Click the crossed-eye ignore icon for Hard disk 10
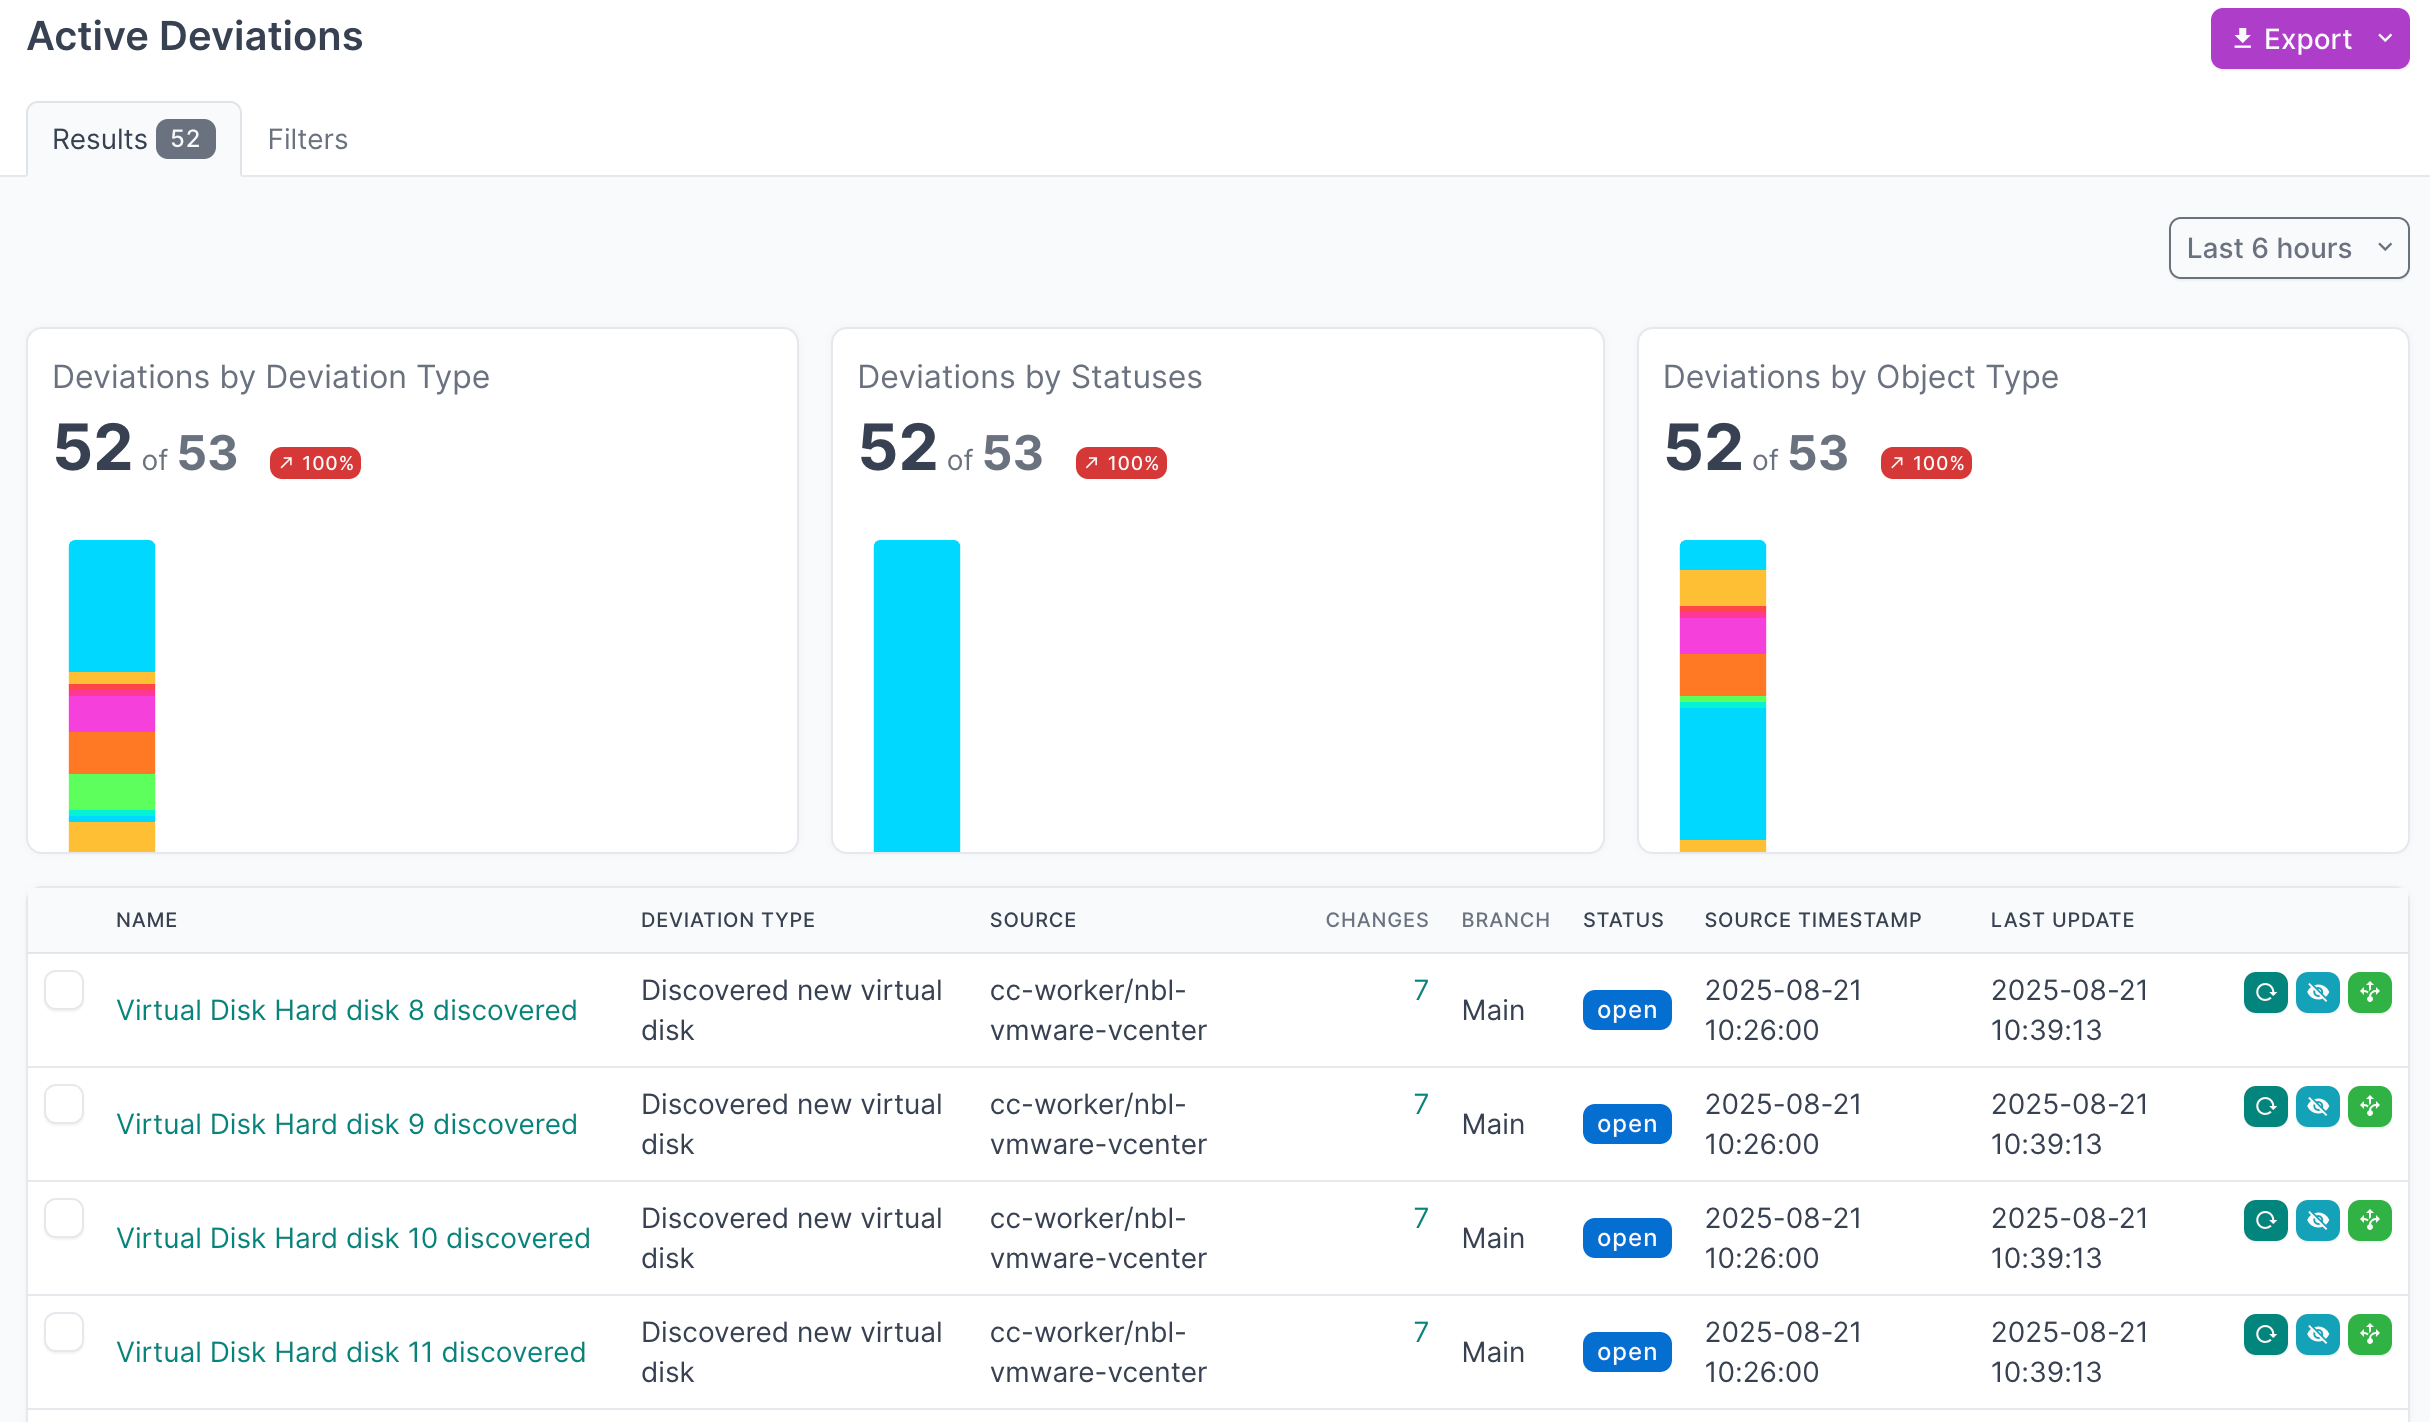 pyautogui.click(x=2317, y=1220)
